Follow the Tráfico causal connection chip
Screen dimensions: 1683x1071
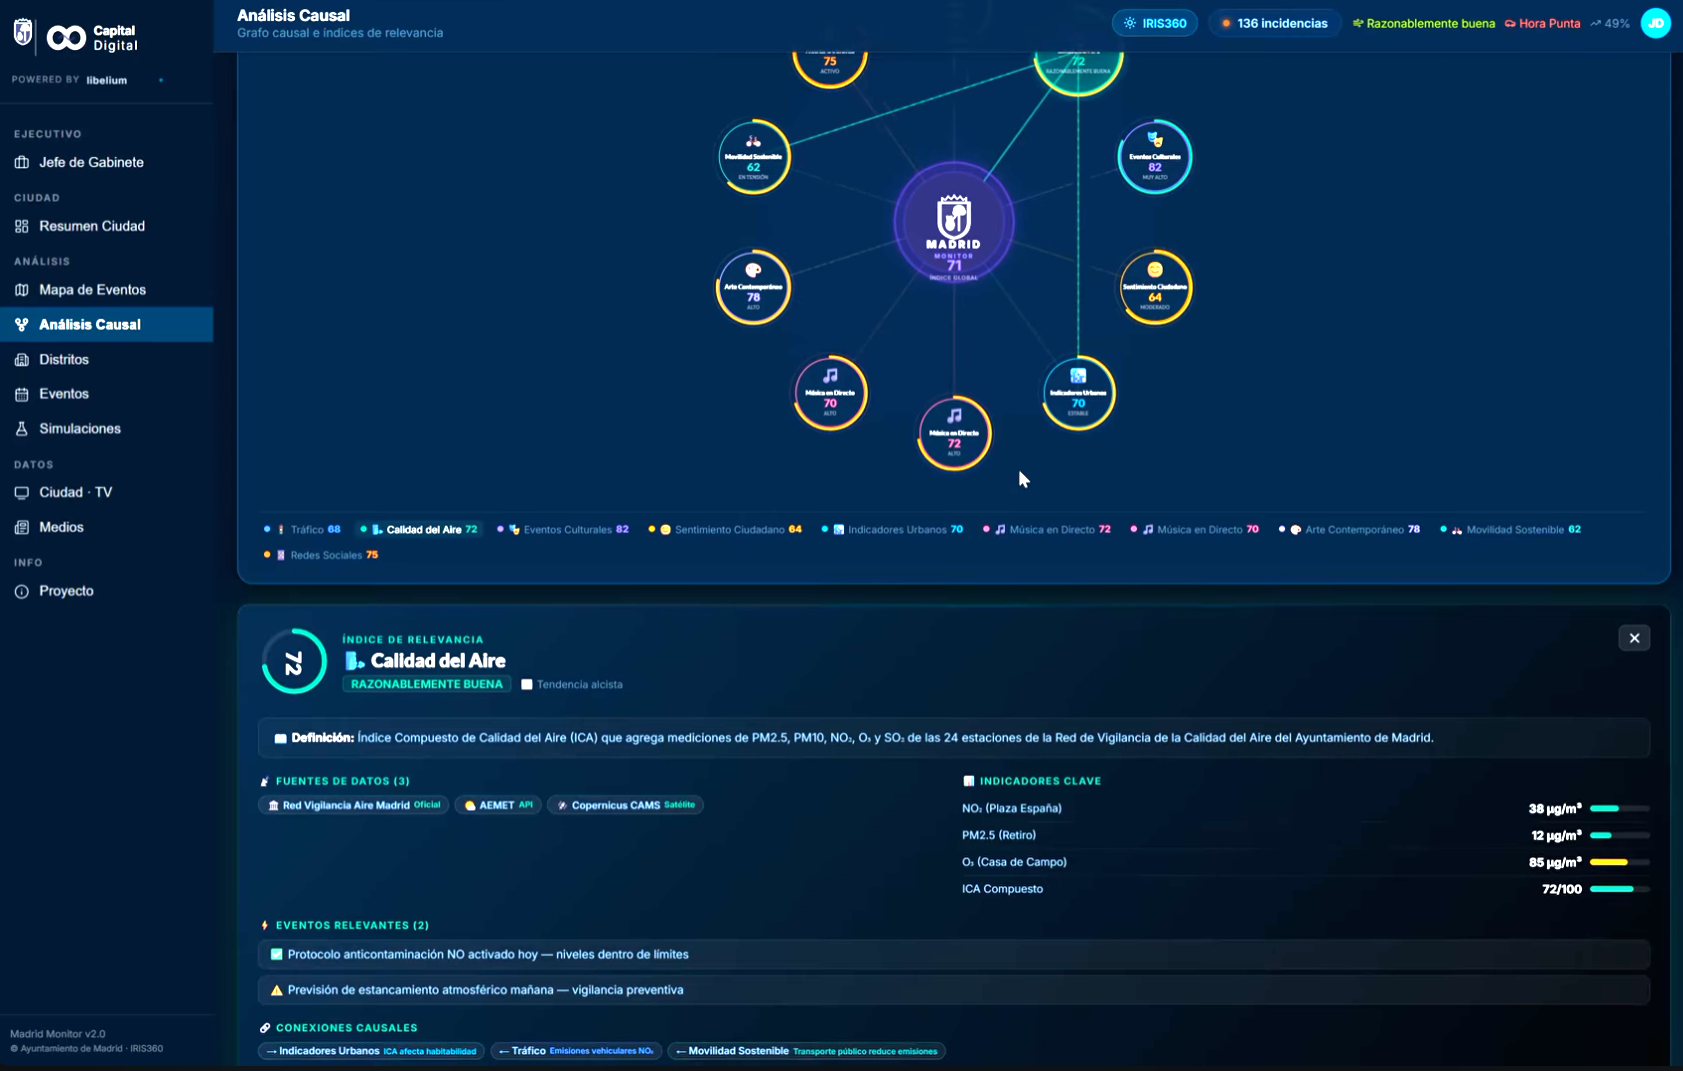(576, 1051)
